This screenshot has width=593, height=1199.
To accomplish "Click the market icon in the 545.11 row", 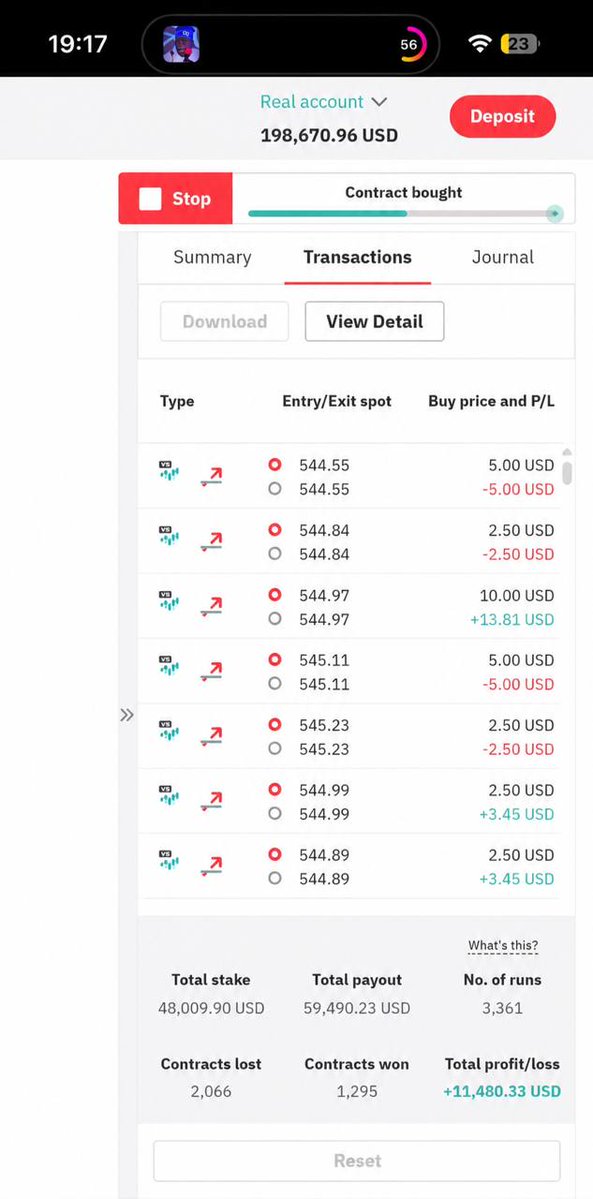I will point(169,664).
